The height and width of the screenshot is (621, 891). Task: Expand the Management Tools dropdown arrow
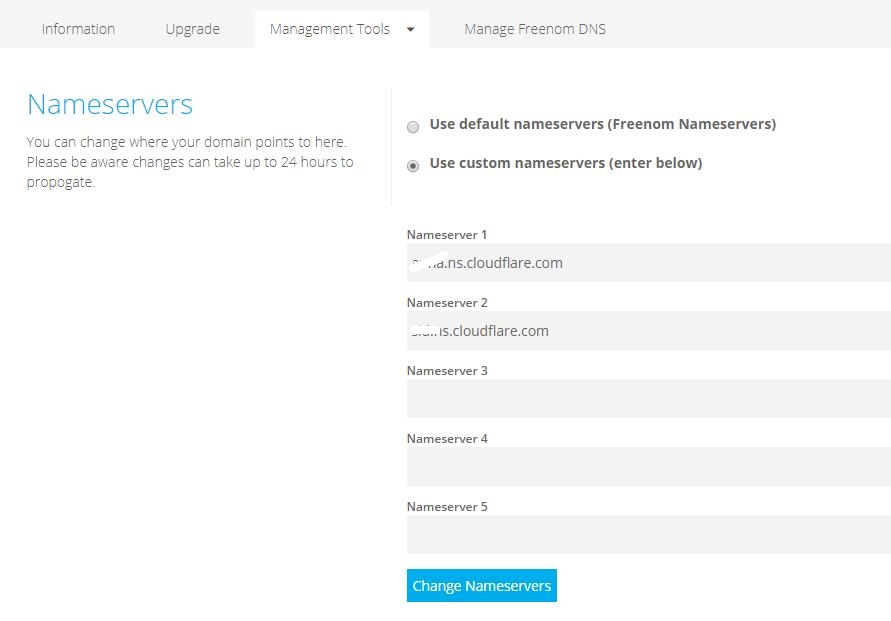click(x=410, y=29)
